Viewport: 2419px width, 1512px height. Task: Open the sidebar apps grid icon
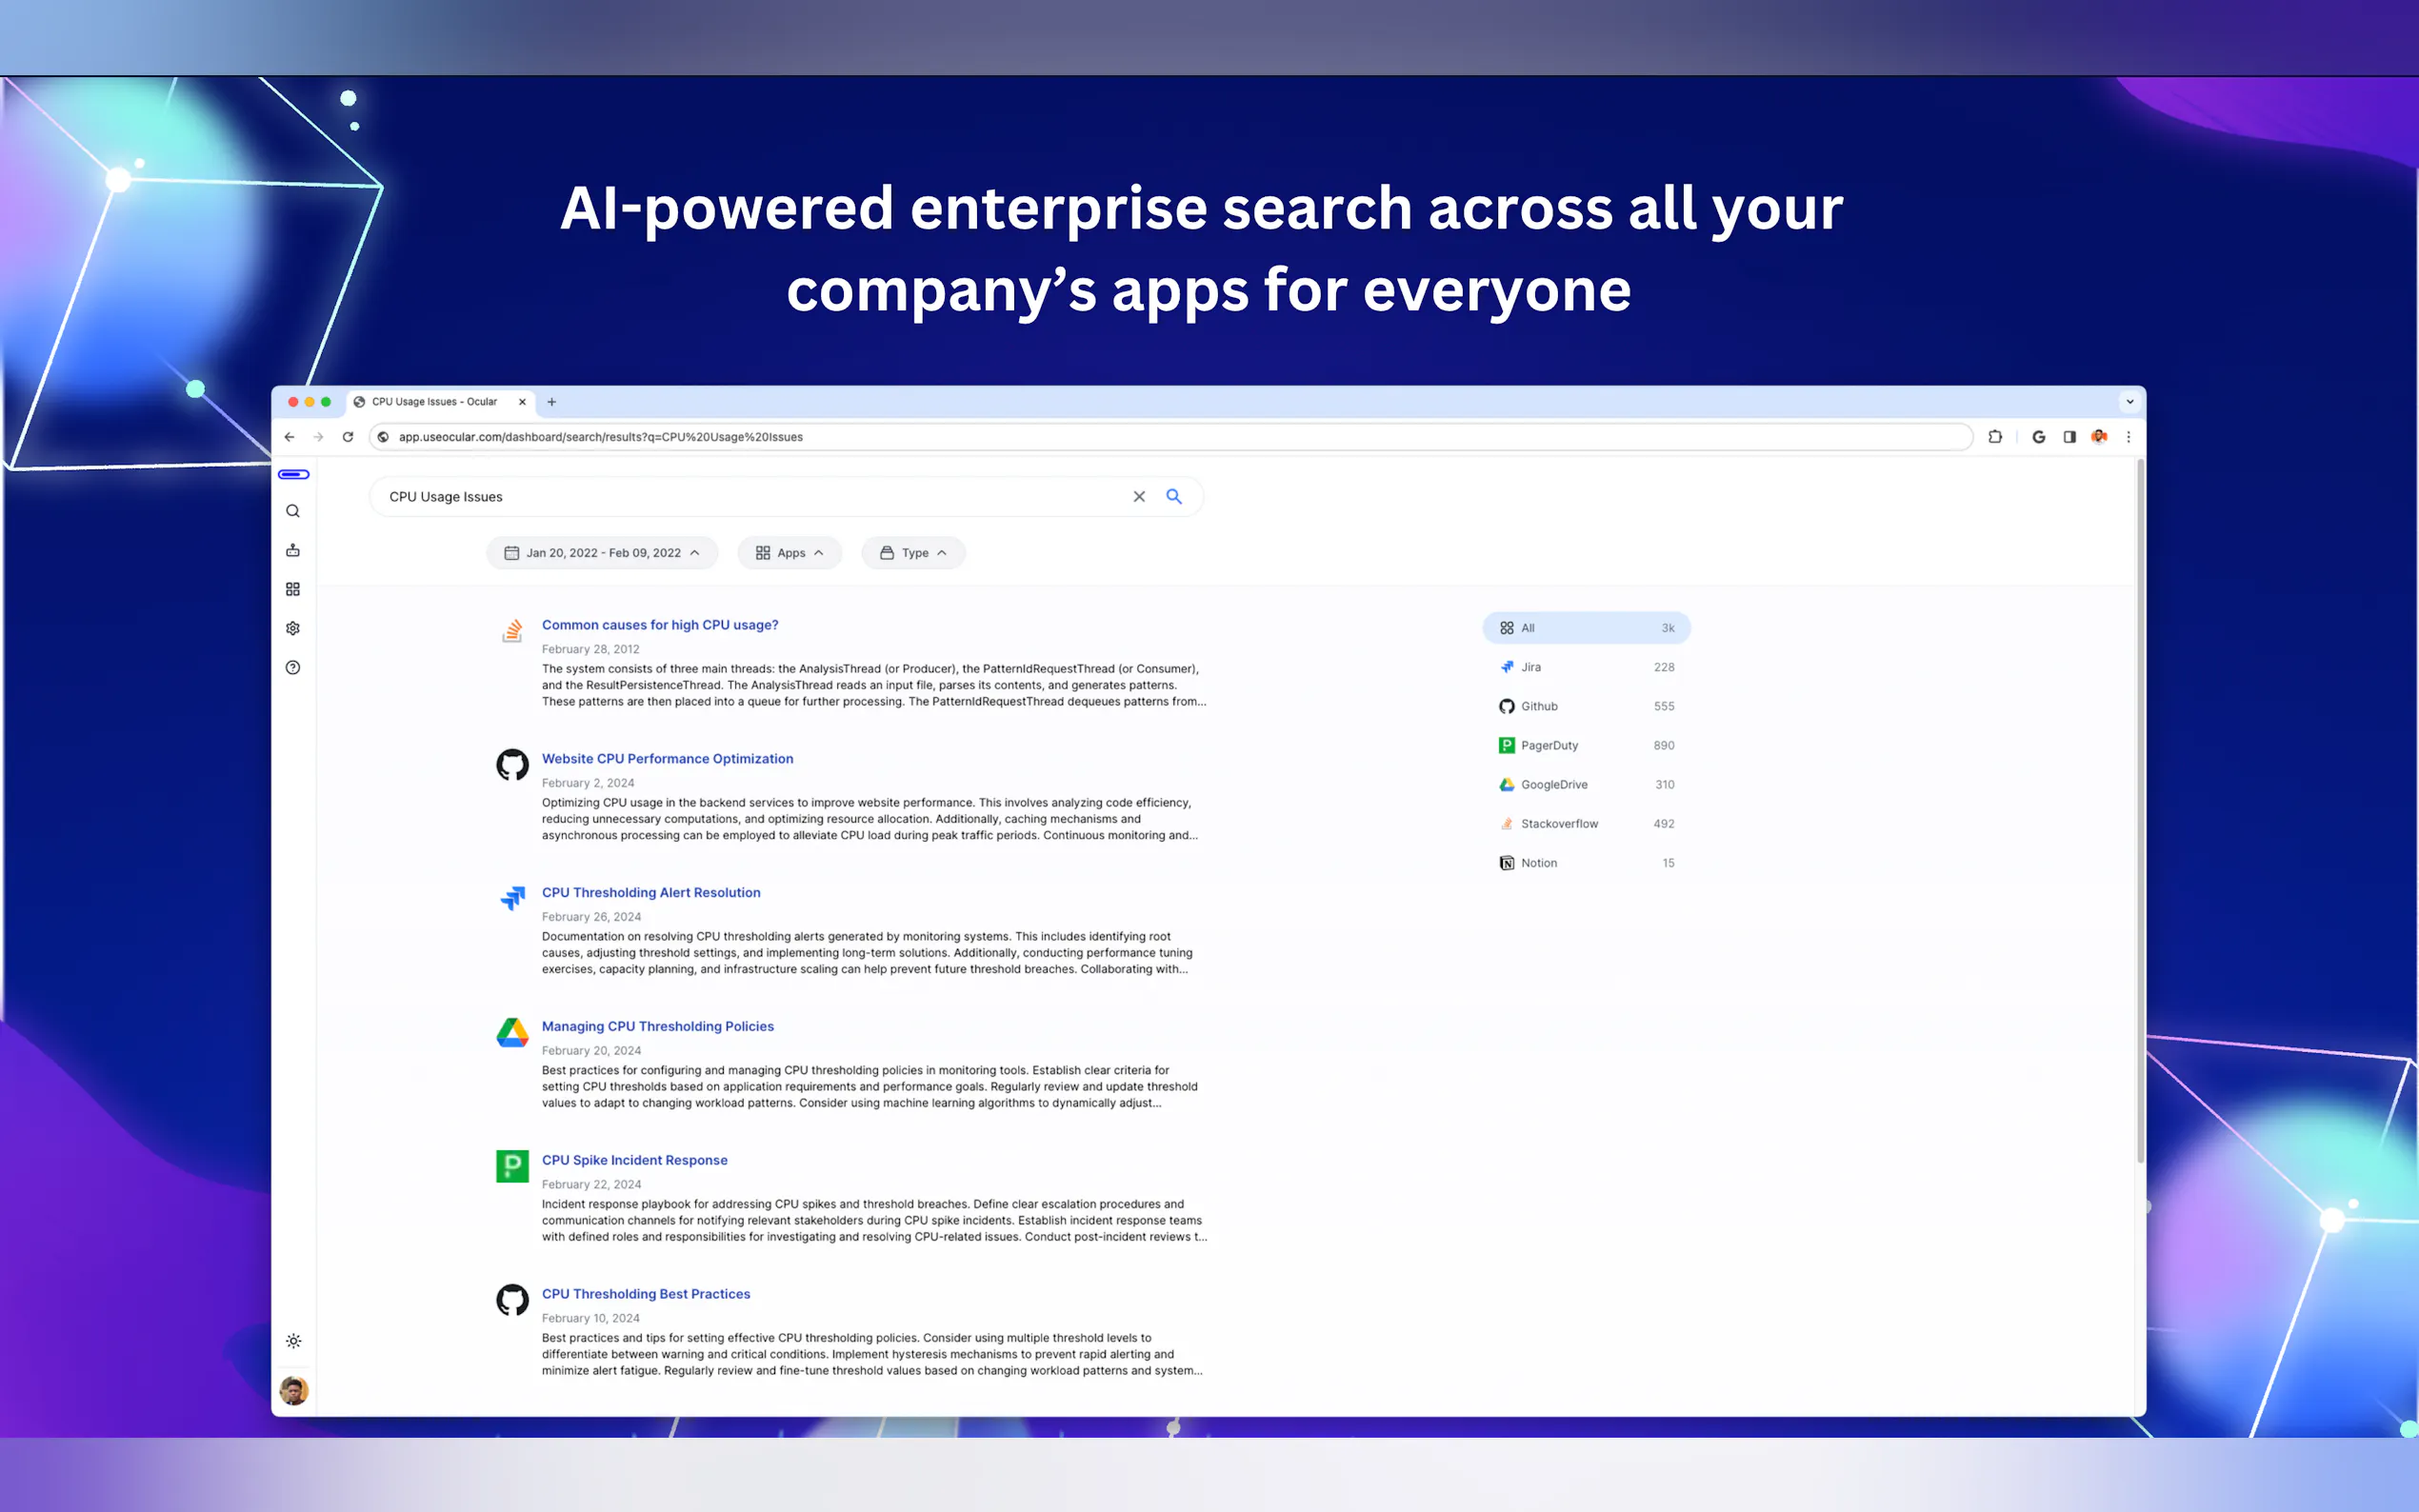tap(293, 589)
